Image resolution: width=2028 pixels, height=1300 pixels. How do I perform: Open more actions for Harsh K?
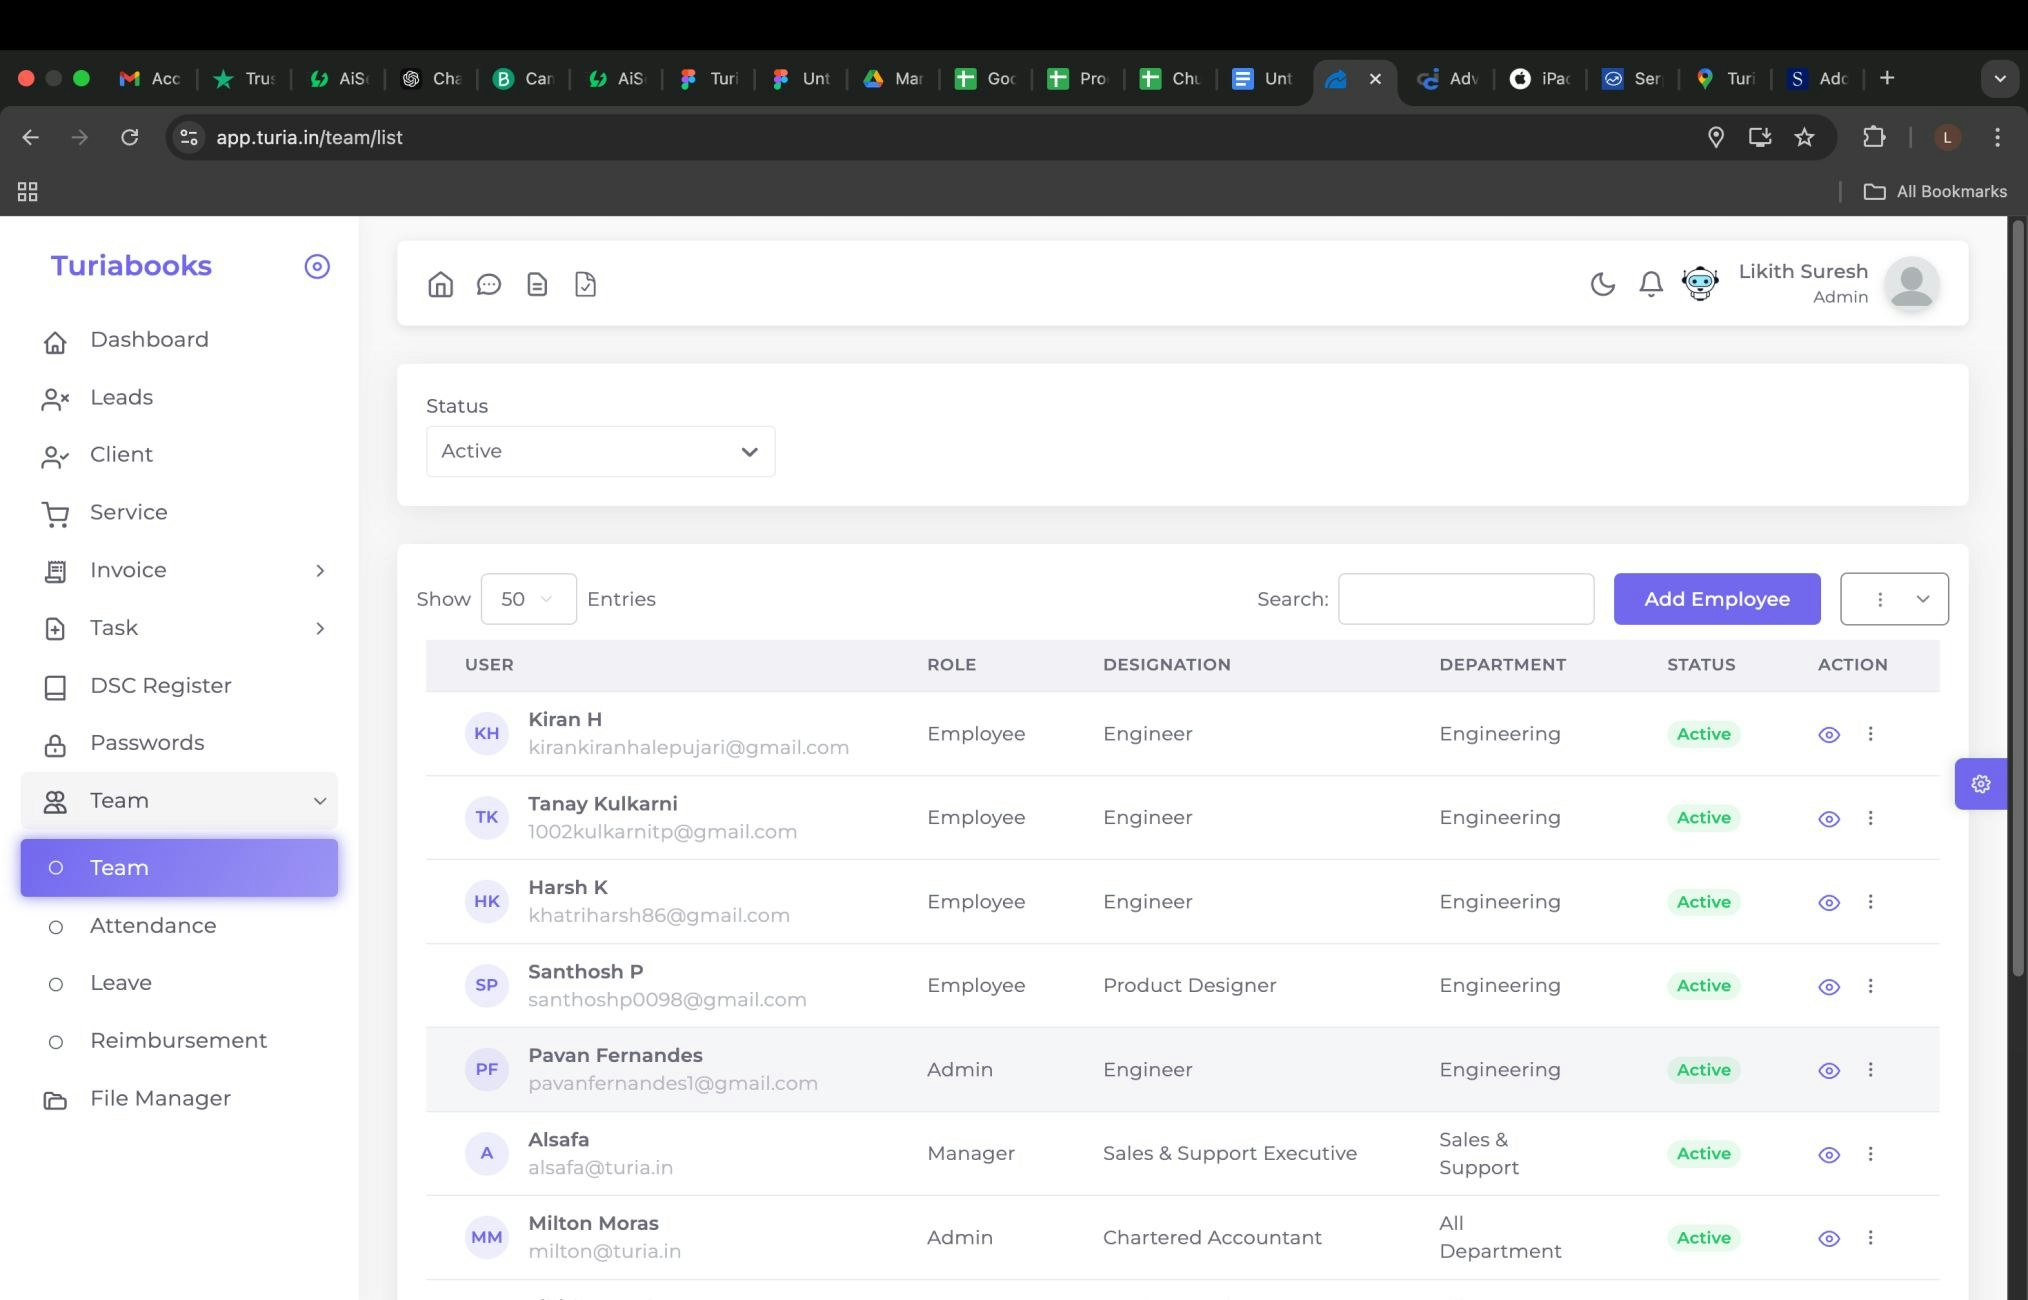point(1870,902)
